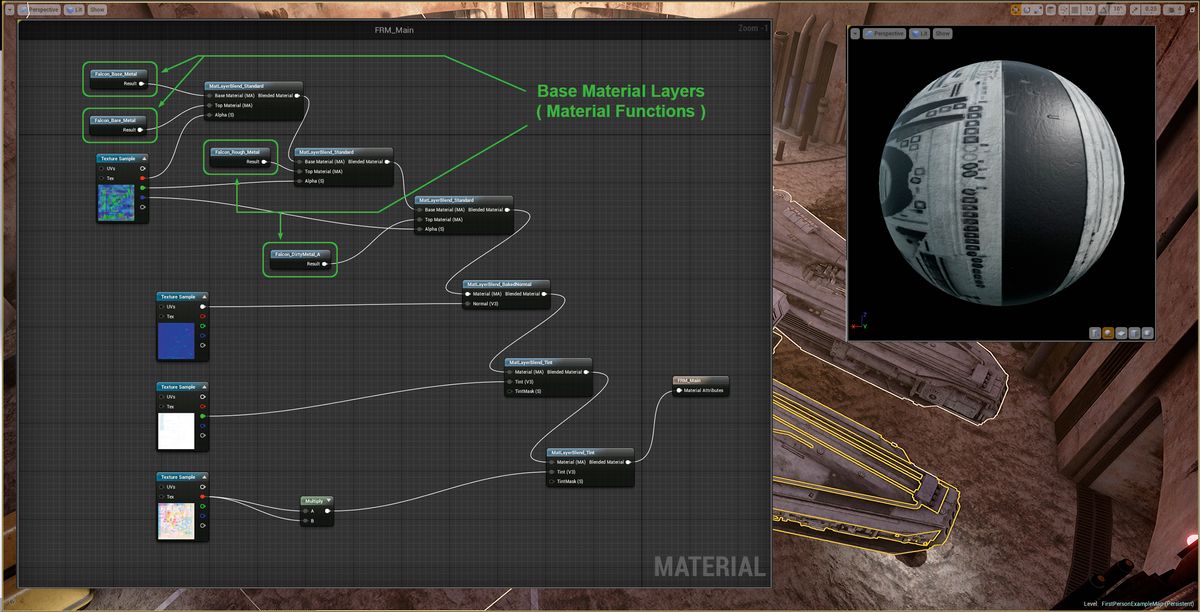The width and height of the screenshot is (1200, 612).
Task: Select the cube preview mesh icon
Action: coord(1135,333)
